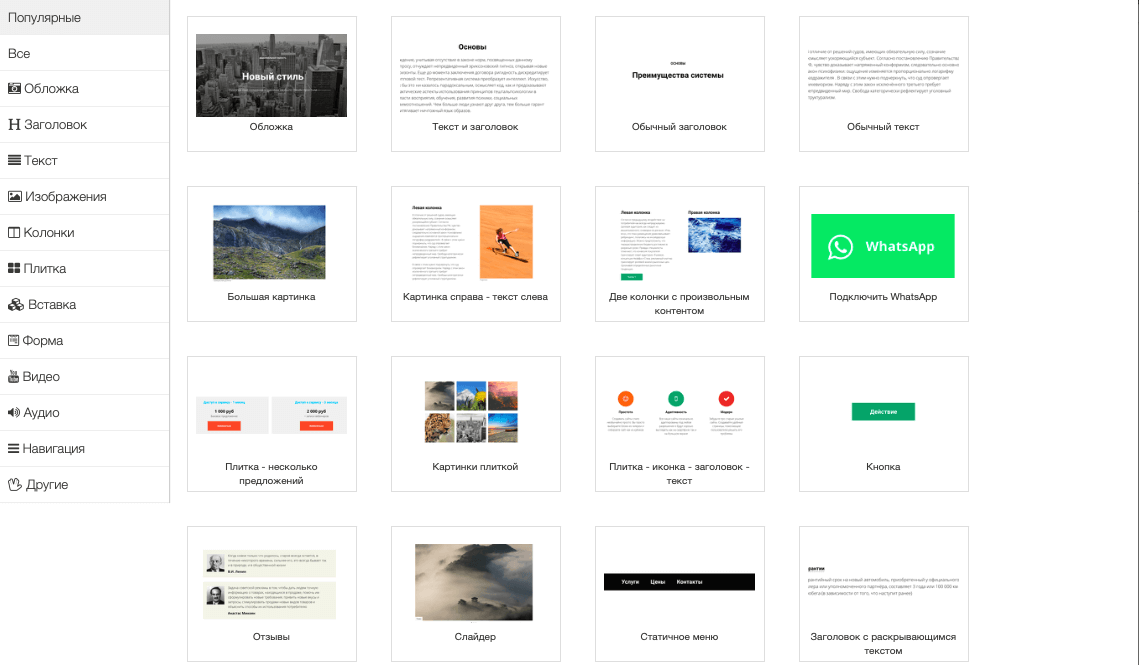The image size is (1139, 665).
Task: Click the Форма category text
Action: tap(42, 340)
